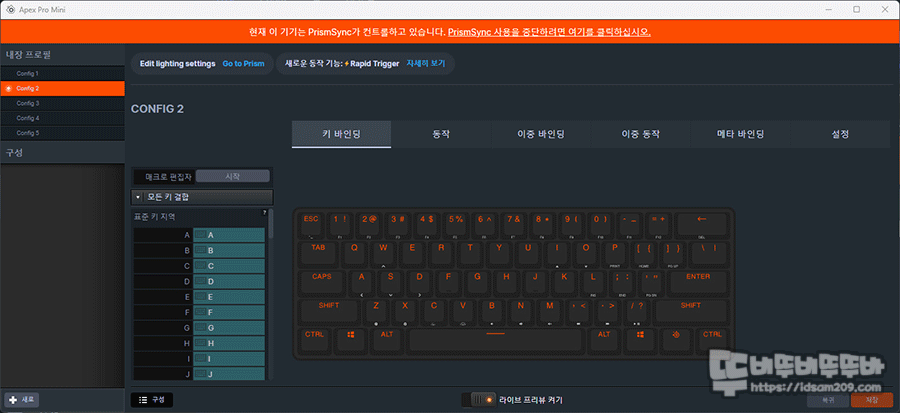The height and width of the screenshot is (413, 900).
Task: Select Config 5 profile
Action: pyautogui.click(x=62, y=133)
